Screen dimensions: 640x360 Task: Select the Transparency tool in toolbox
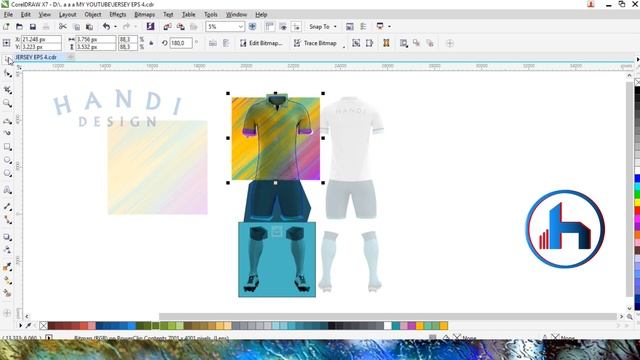click(7, 250)
